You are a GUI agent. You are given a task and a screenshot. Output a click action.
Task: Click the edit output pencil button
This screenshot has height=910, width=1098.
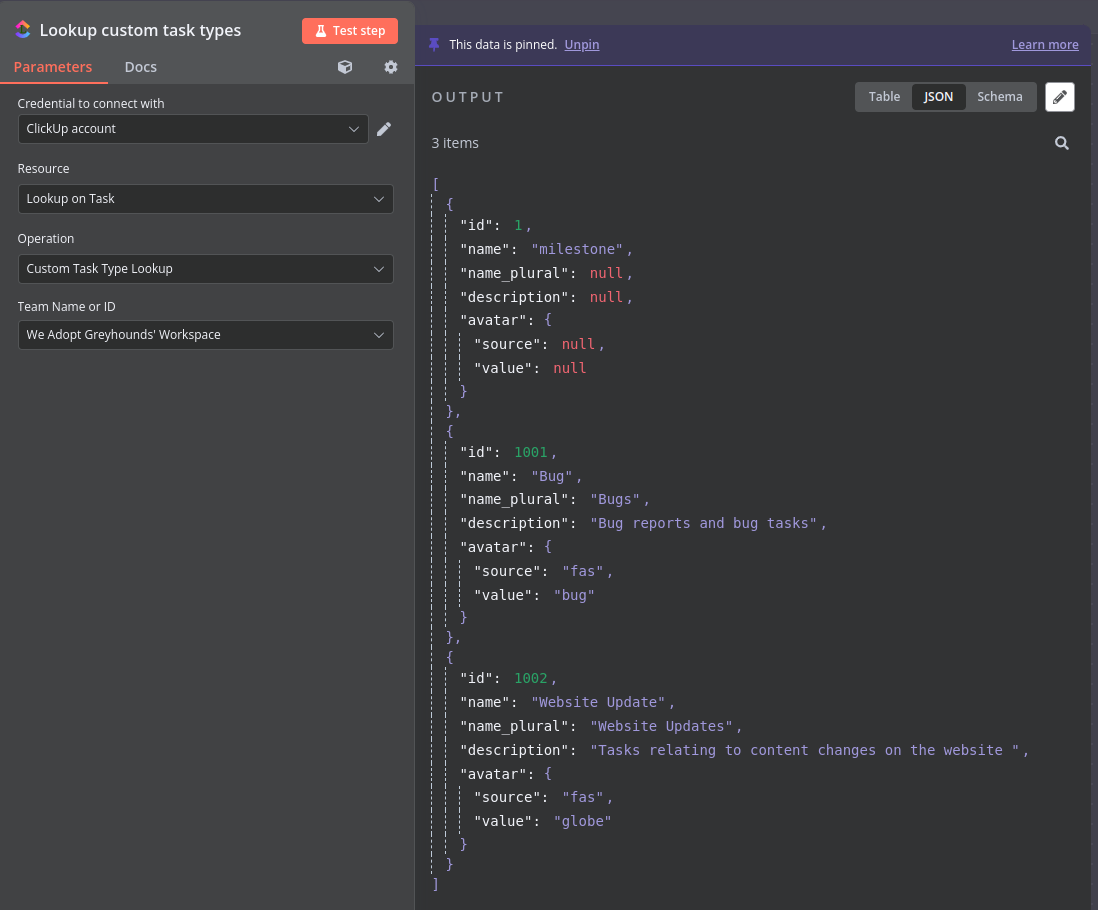(1059, 97)
